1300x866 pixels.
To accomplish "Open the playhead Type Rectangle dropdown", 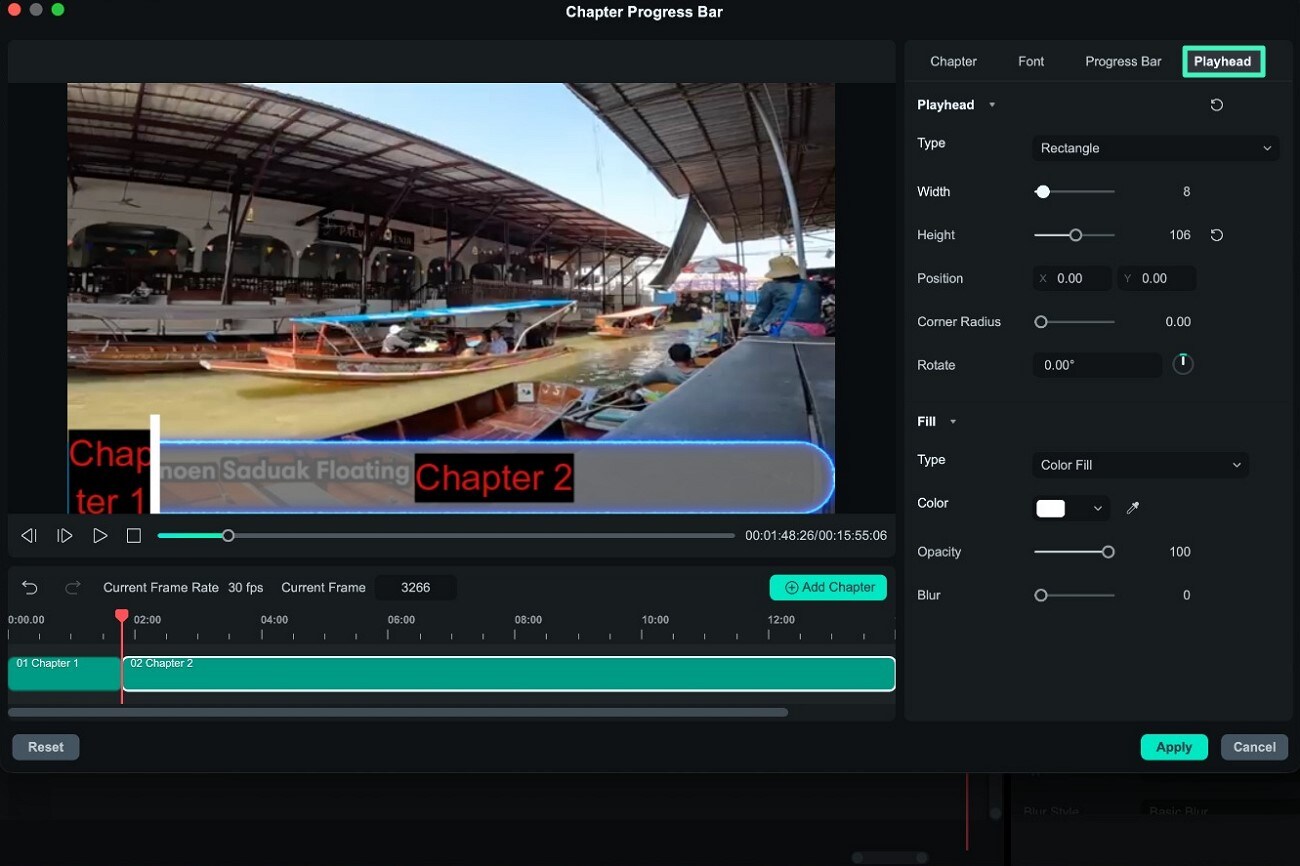I will point(1155,148).
